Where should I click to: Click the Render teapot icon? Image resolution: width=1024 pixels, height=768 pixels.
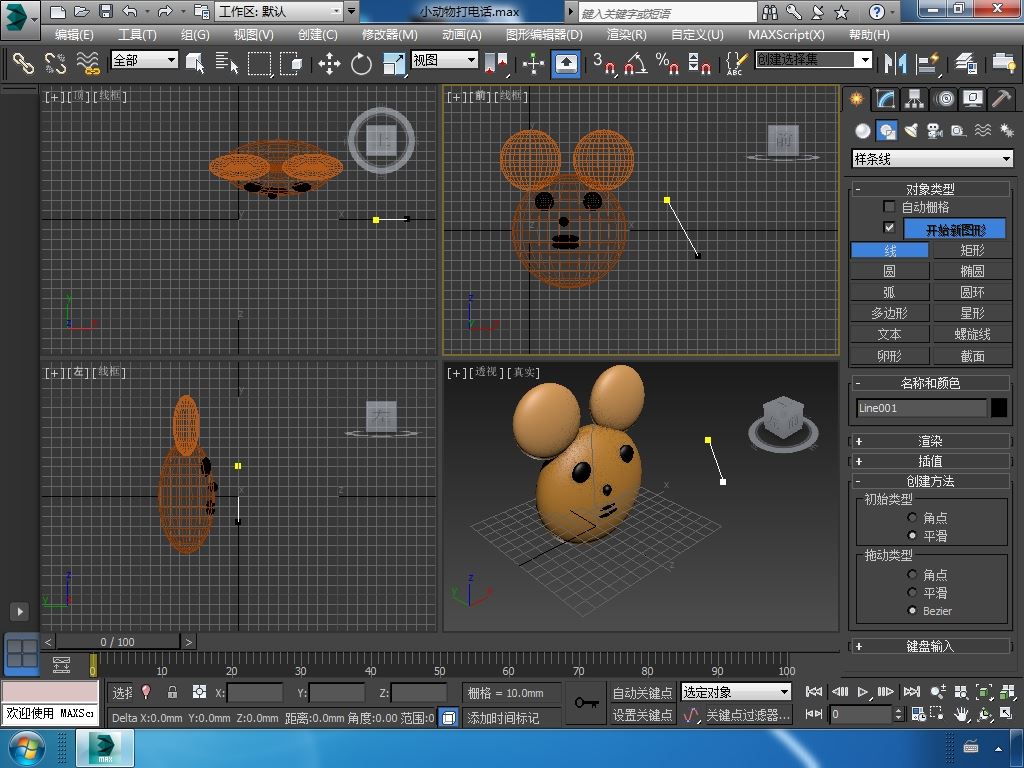coord(1004,63)
